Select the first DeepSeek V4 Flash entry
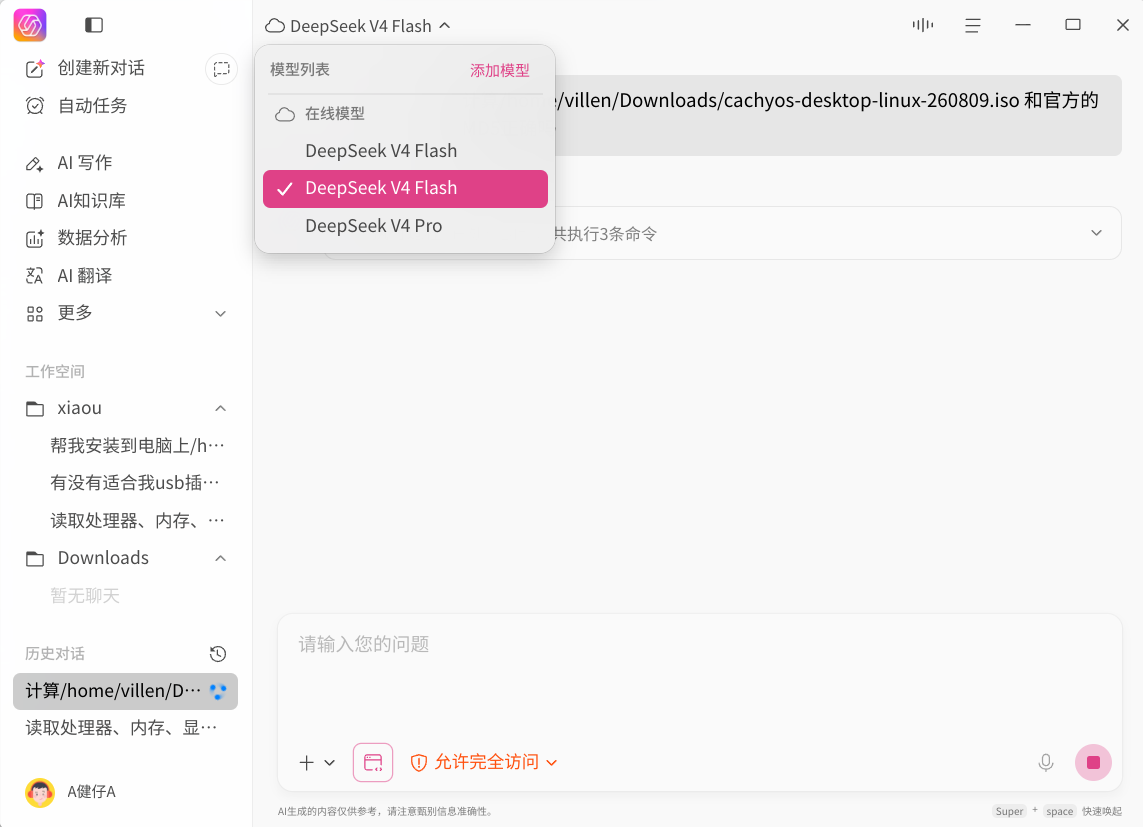The height and width of the screenshot is (827, 1143). (405, 151)
